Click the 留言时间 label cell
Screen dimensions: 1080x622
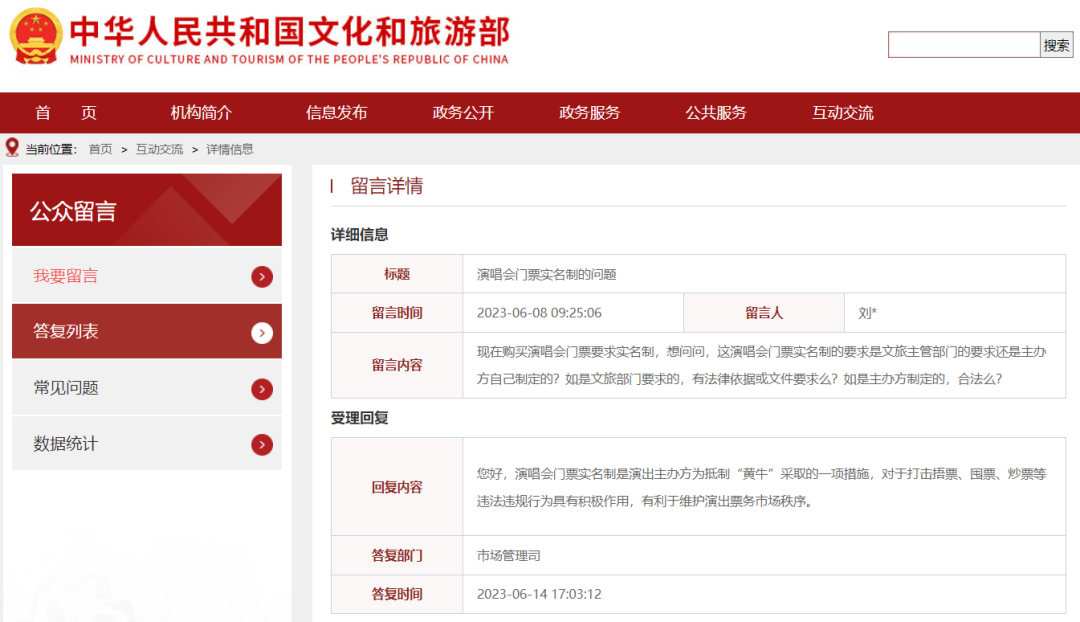point(397,313)
